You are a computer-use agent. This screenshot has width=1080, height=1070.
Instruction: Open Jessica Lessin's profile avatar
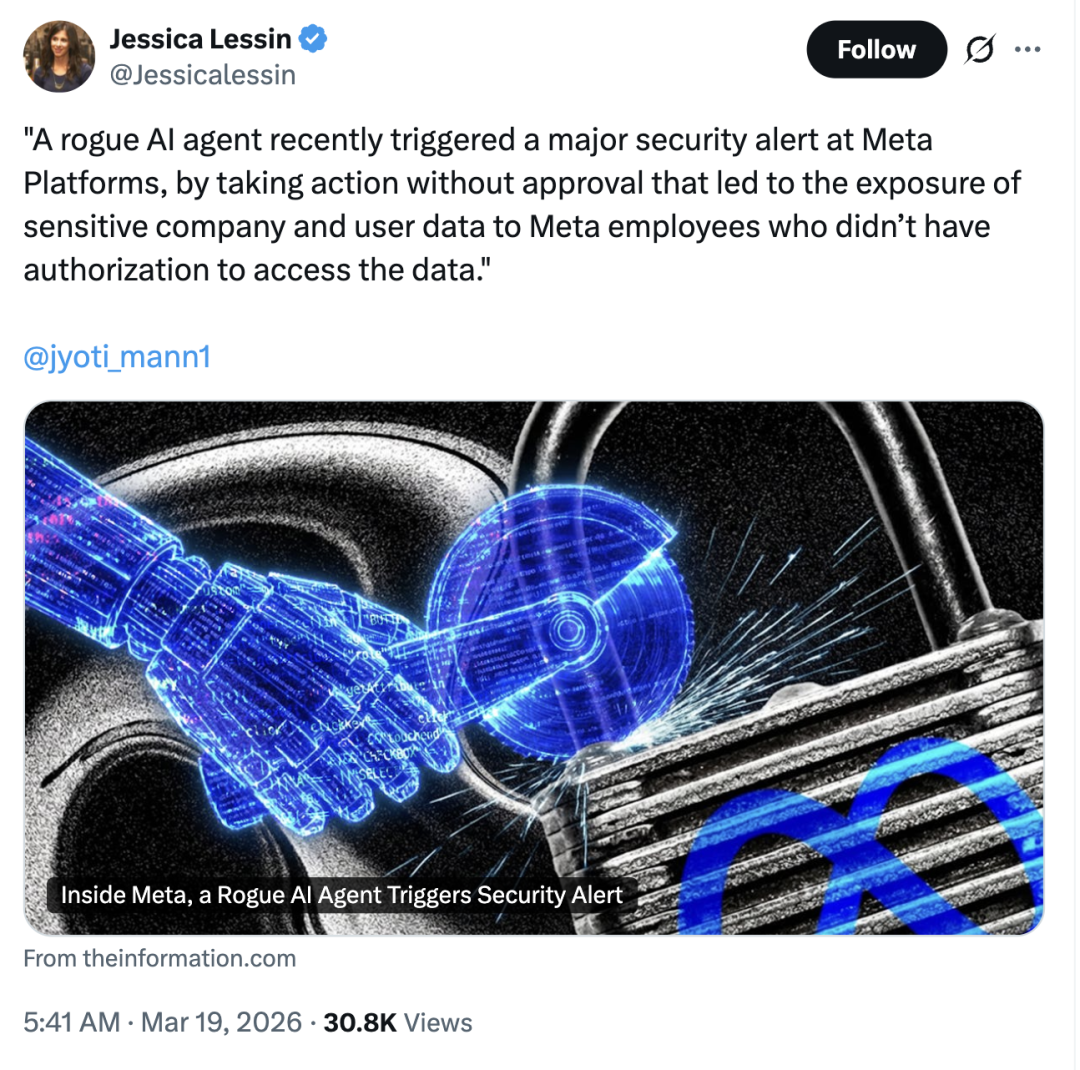[59, 57]
